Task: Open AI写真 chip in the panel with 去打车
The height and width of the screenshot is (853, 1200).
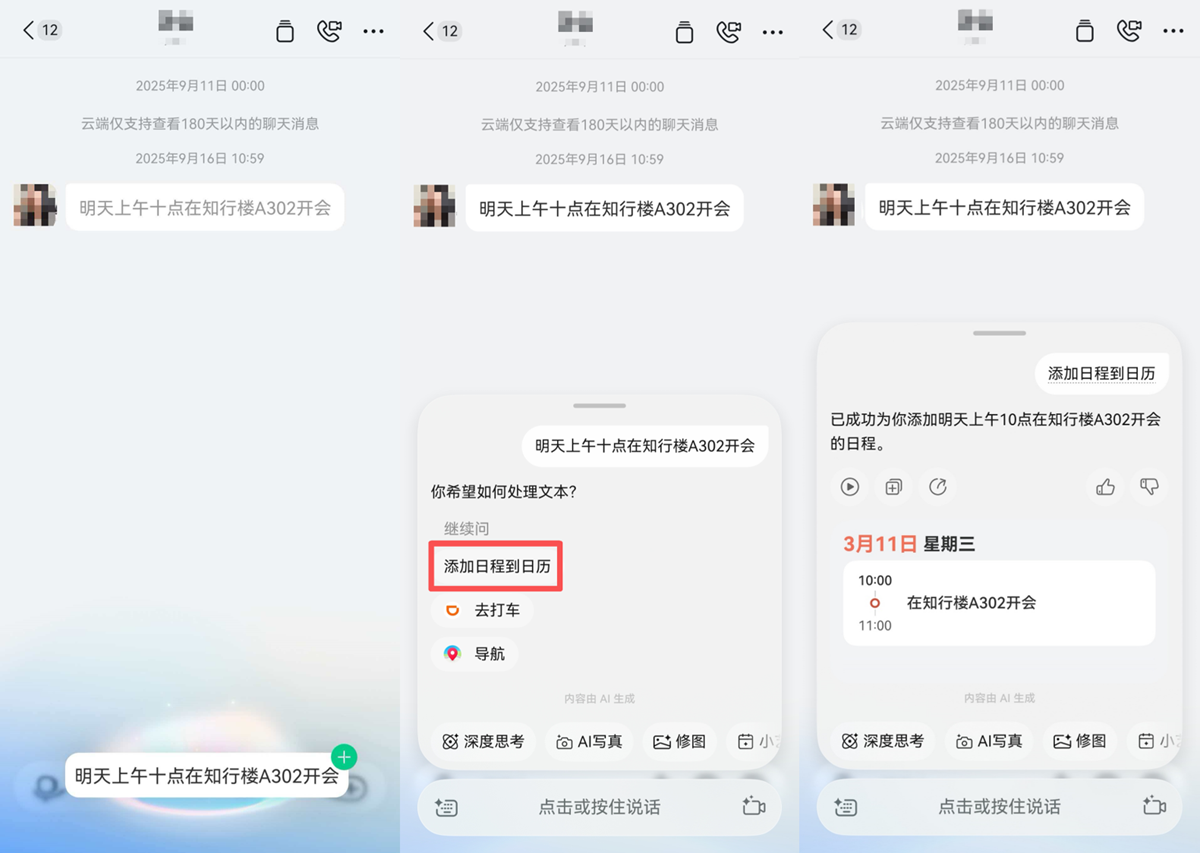Action: click(589, 741)
